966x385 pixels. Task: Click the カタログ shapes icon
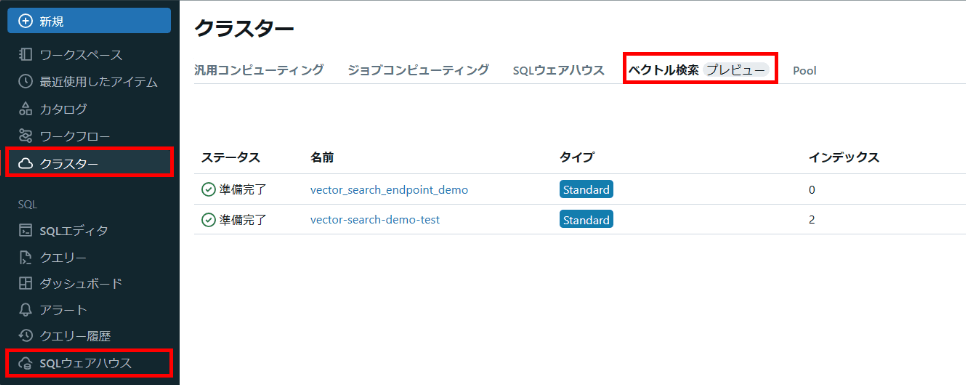pyautogui.click(x=25, y=109)
